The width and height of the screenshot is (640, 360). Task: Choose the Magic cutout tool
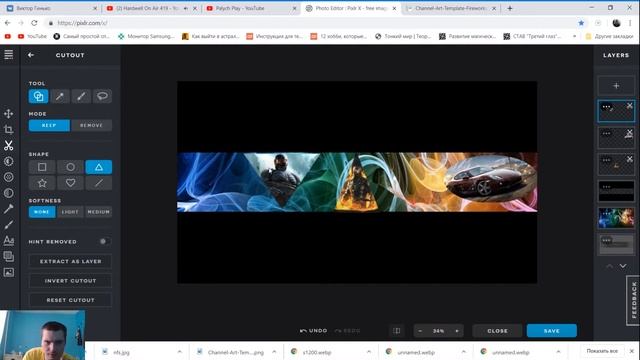pyautogui.click(x=60, y=96)
